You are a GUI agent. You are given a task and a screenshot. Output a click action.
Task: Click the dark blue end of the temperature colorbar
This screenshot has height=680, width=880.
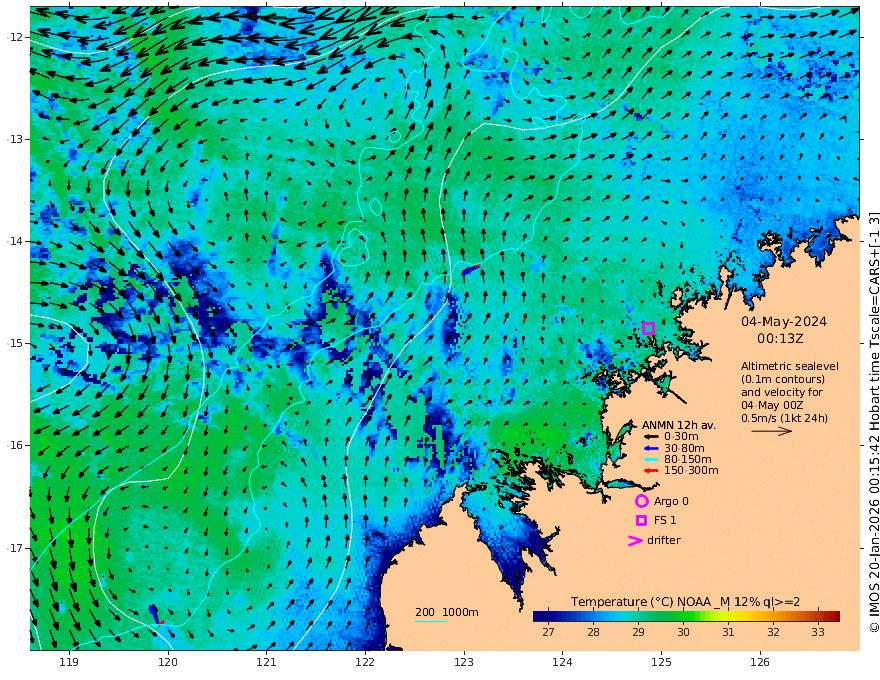pyautogui.click(x=539, y=616)
